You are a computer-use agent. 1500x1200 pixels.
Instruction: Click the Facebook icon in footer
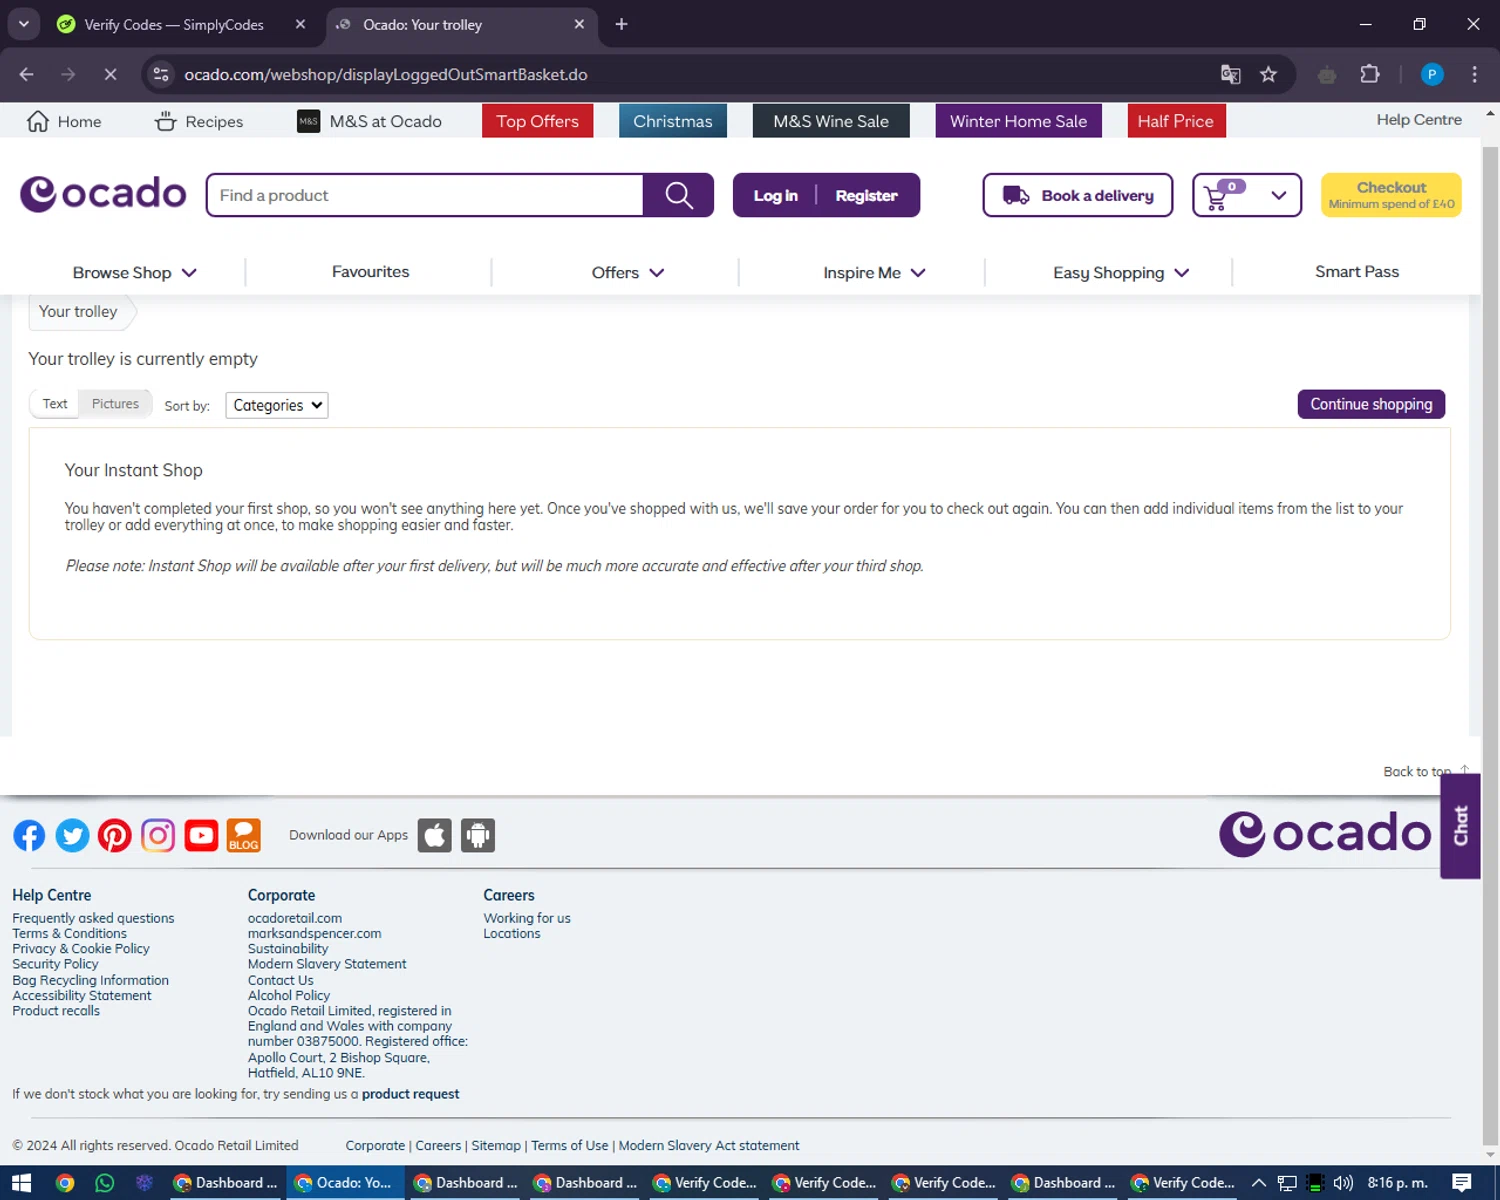tap(29, 835)
